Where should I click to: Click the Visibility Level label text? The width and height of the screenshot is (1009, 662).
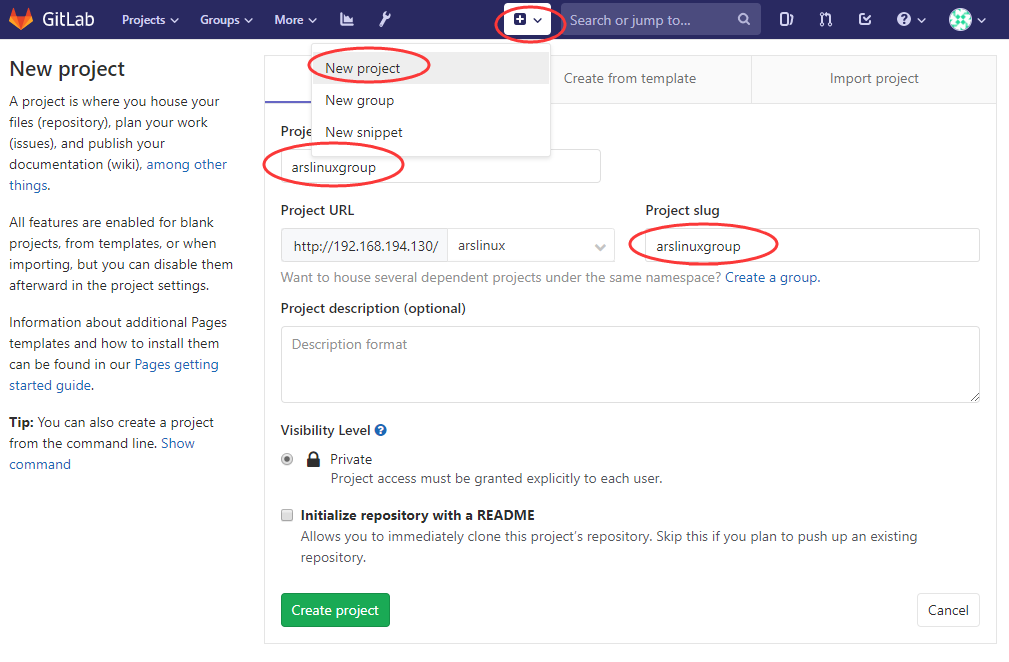(x=326, y=430)
